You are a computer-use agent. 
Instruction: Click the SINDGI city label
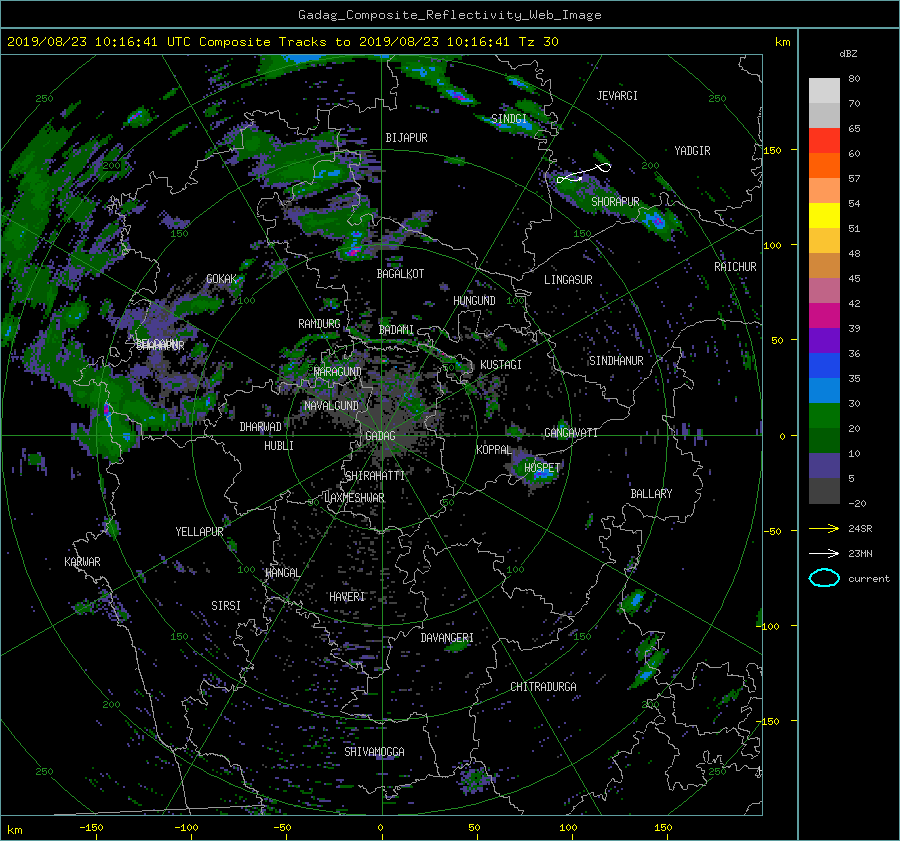pos(509,119)
